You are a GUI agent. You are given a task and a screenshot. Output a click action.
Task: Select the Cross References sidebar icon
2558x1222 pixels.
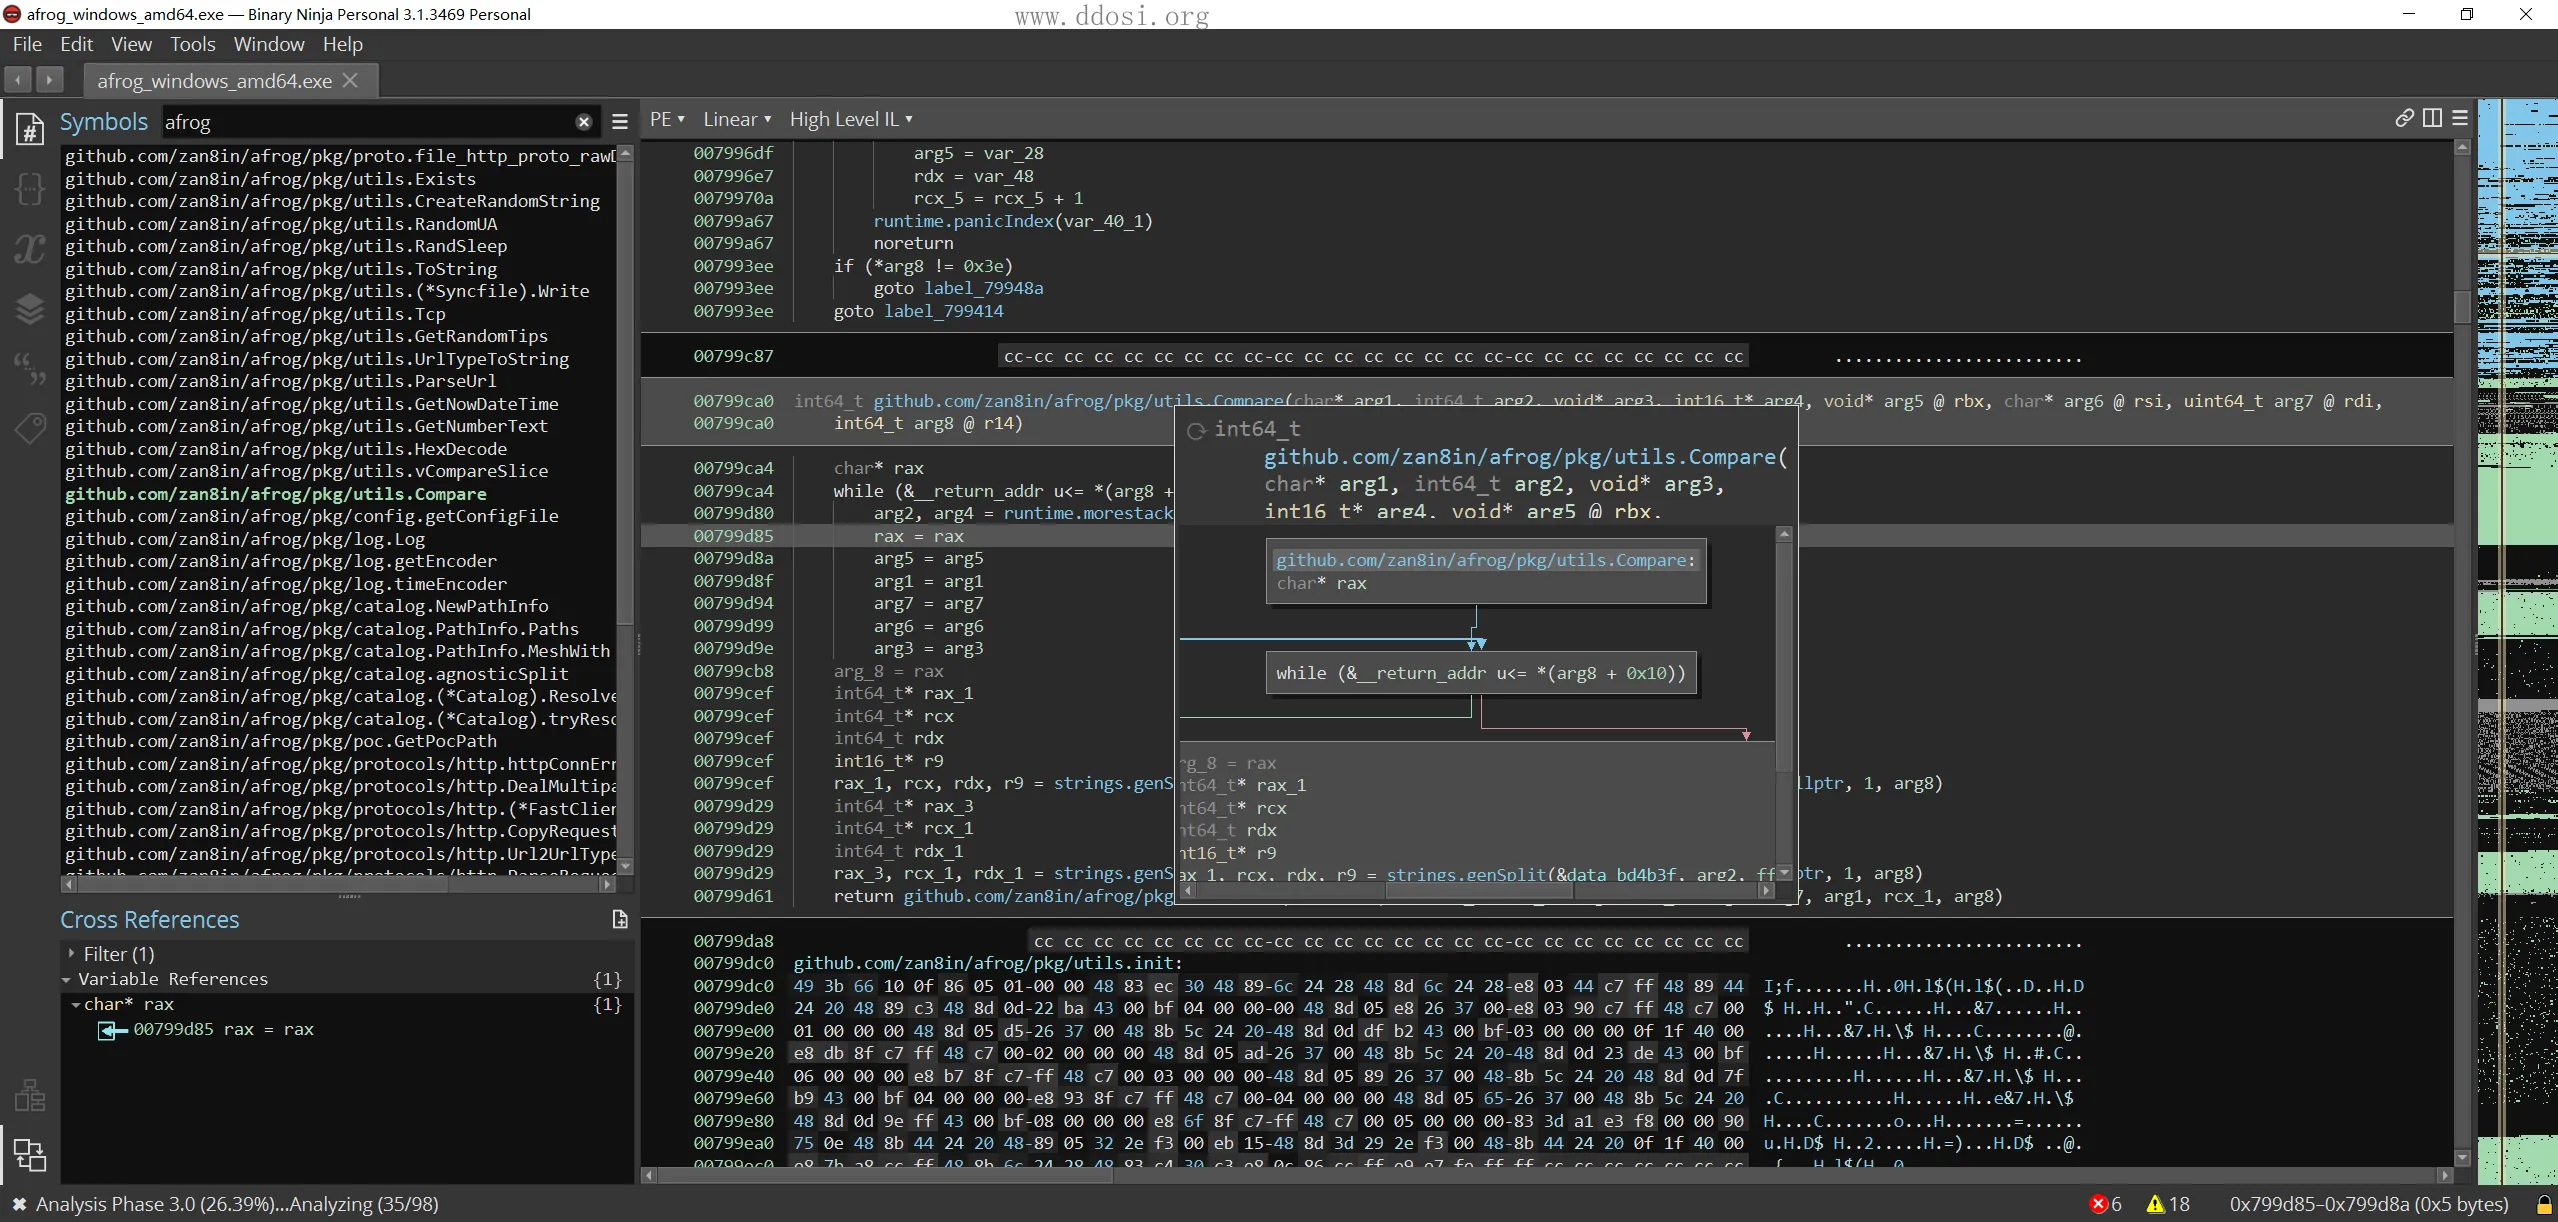(29, 1155)
